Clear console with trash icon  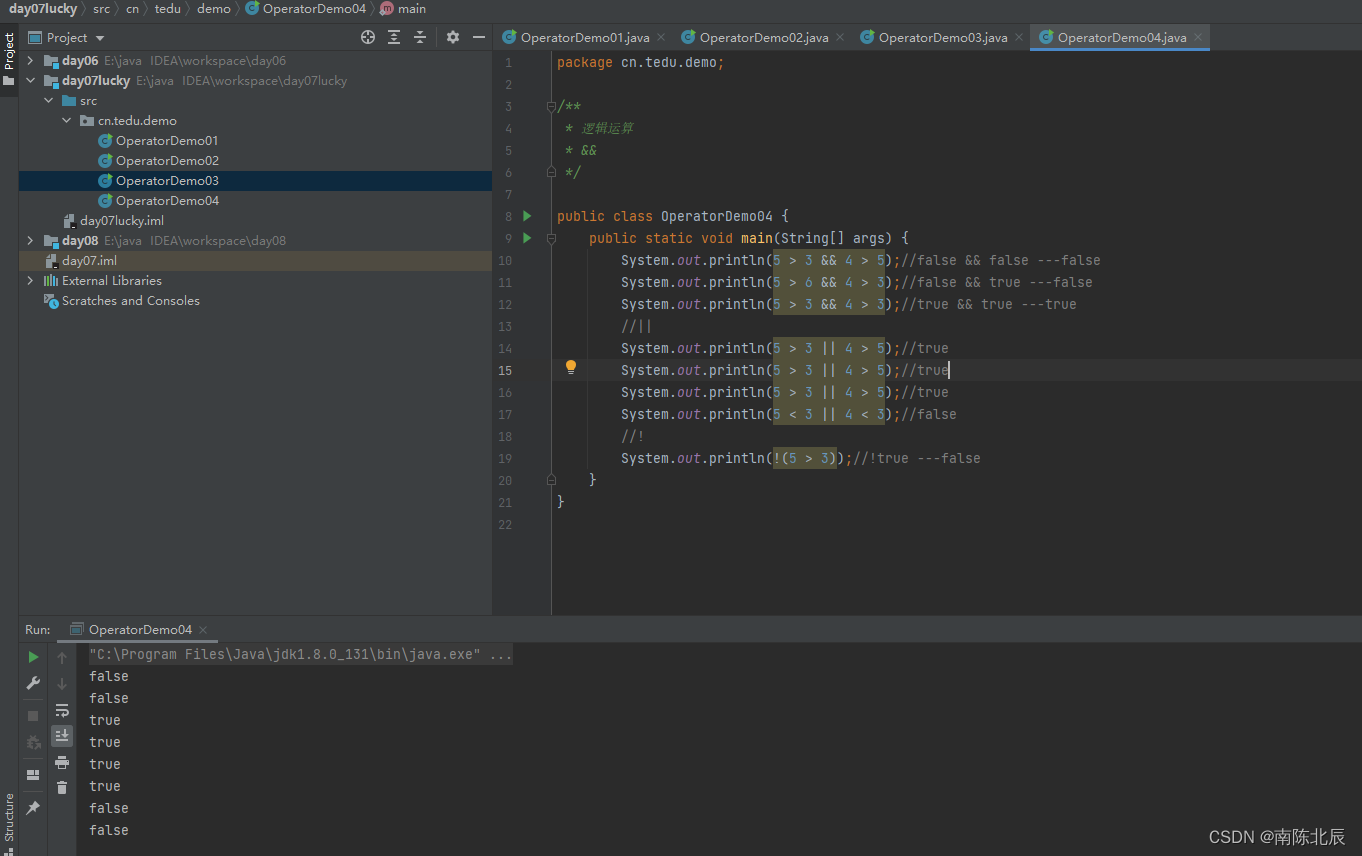62,788
